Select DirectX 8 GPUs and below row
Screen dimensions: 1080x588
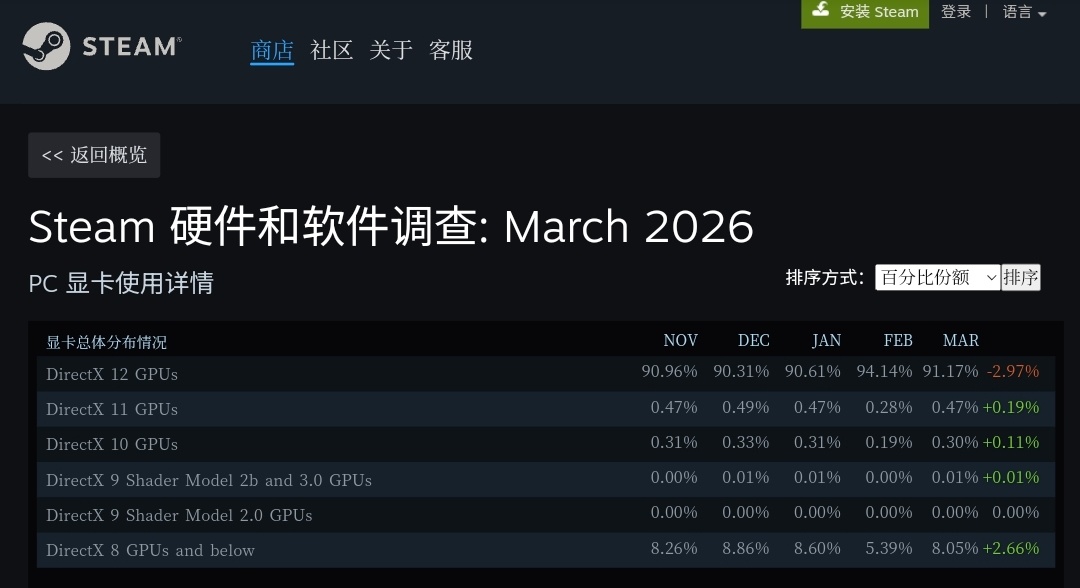150,550
